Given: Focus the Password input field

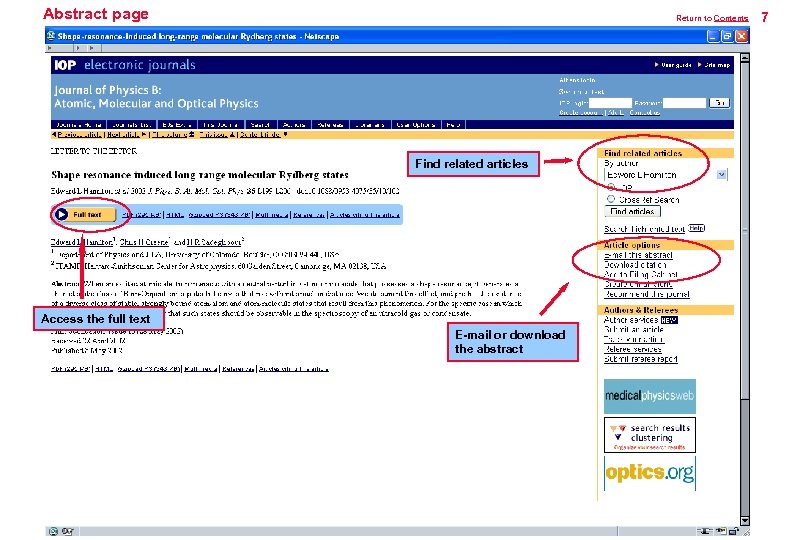Looking at the screenshot, I should 684,103.
